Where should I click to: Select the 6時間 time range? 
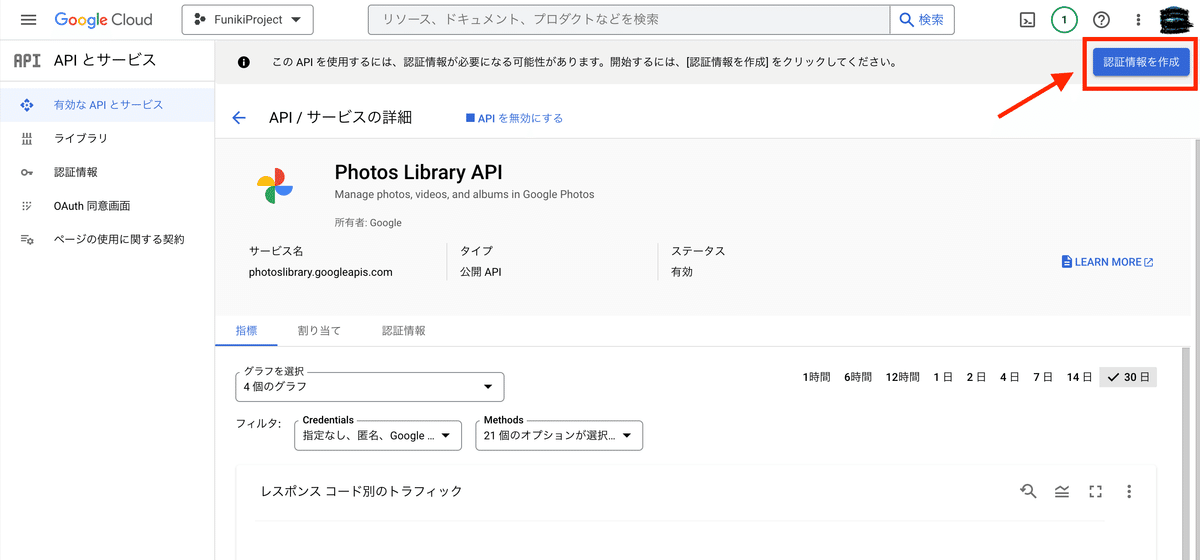(x=858, y=377)
